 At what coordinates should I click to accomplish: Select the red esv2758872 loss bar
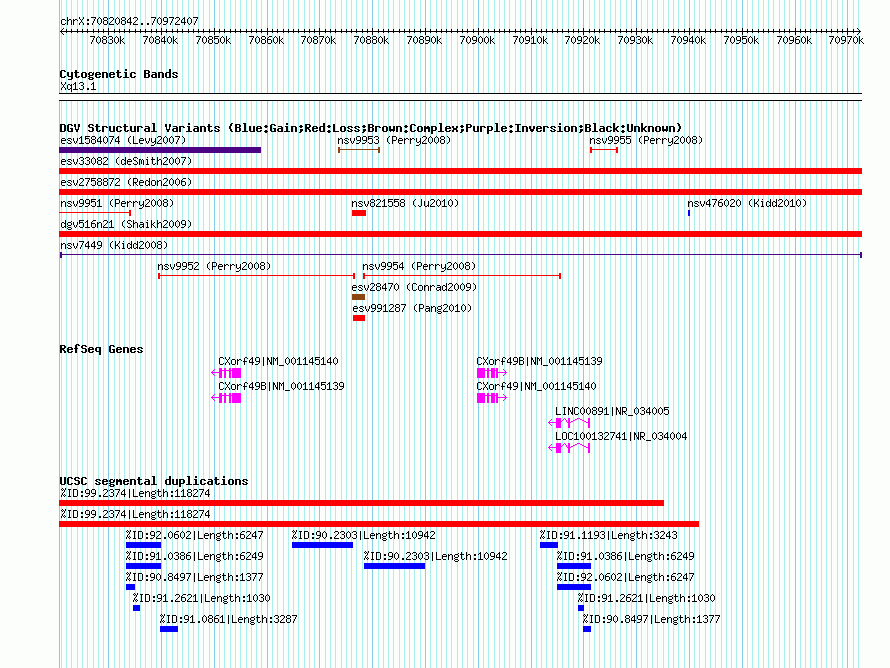coord(460,192)
